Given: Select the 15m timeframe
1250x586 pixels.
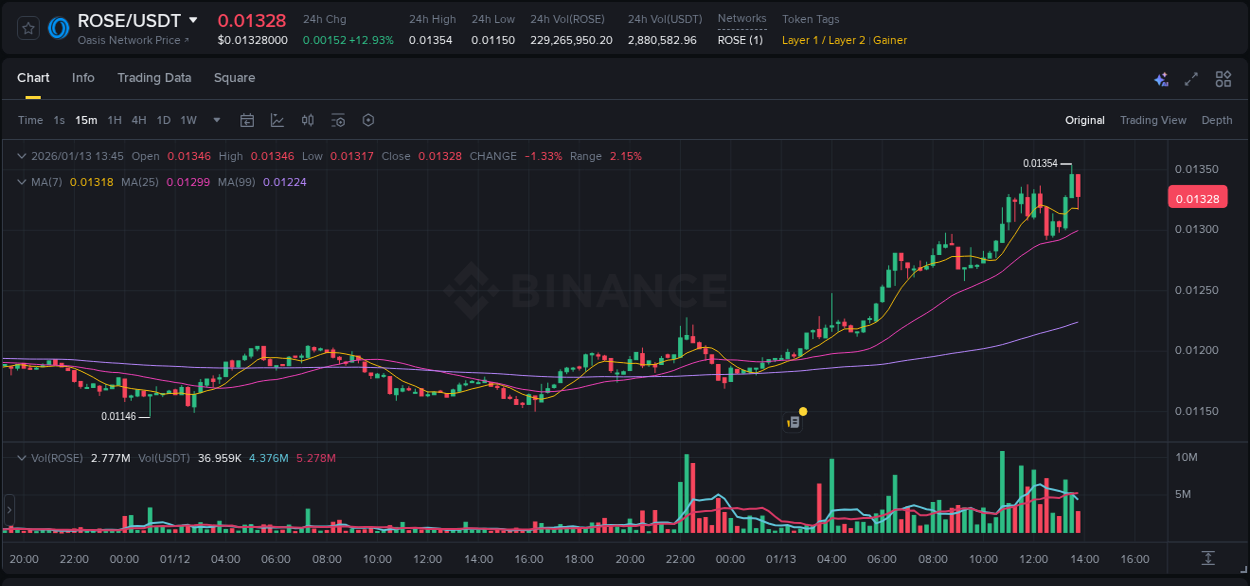Looking at the screenshot, I should (86, 120).
